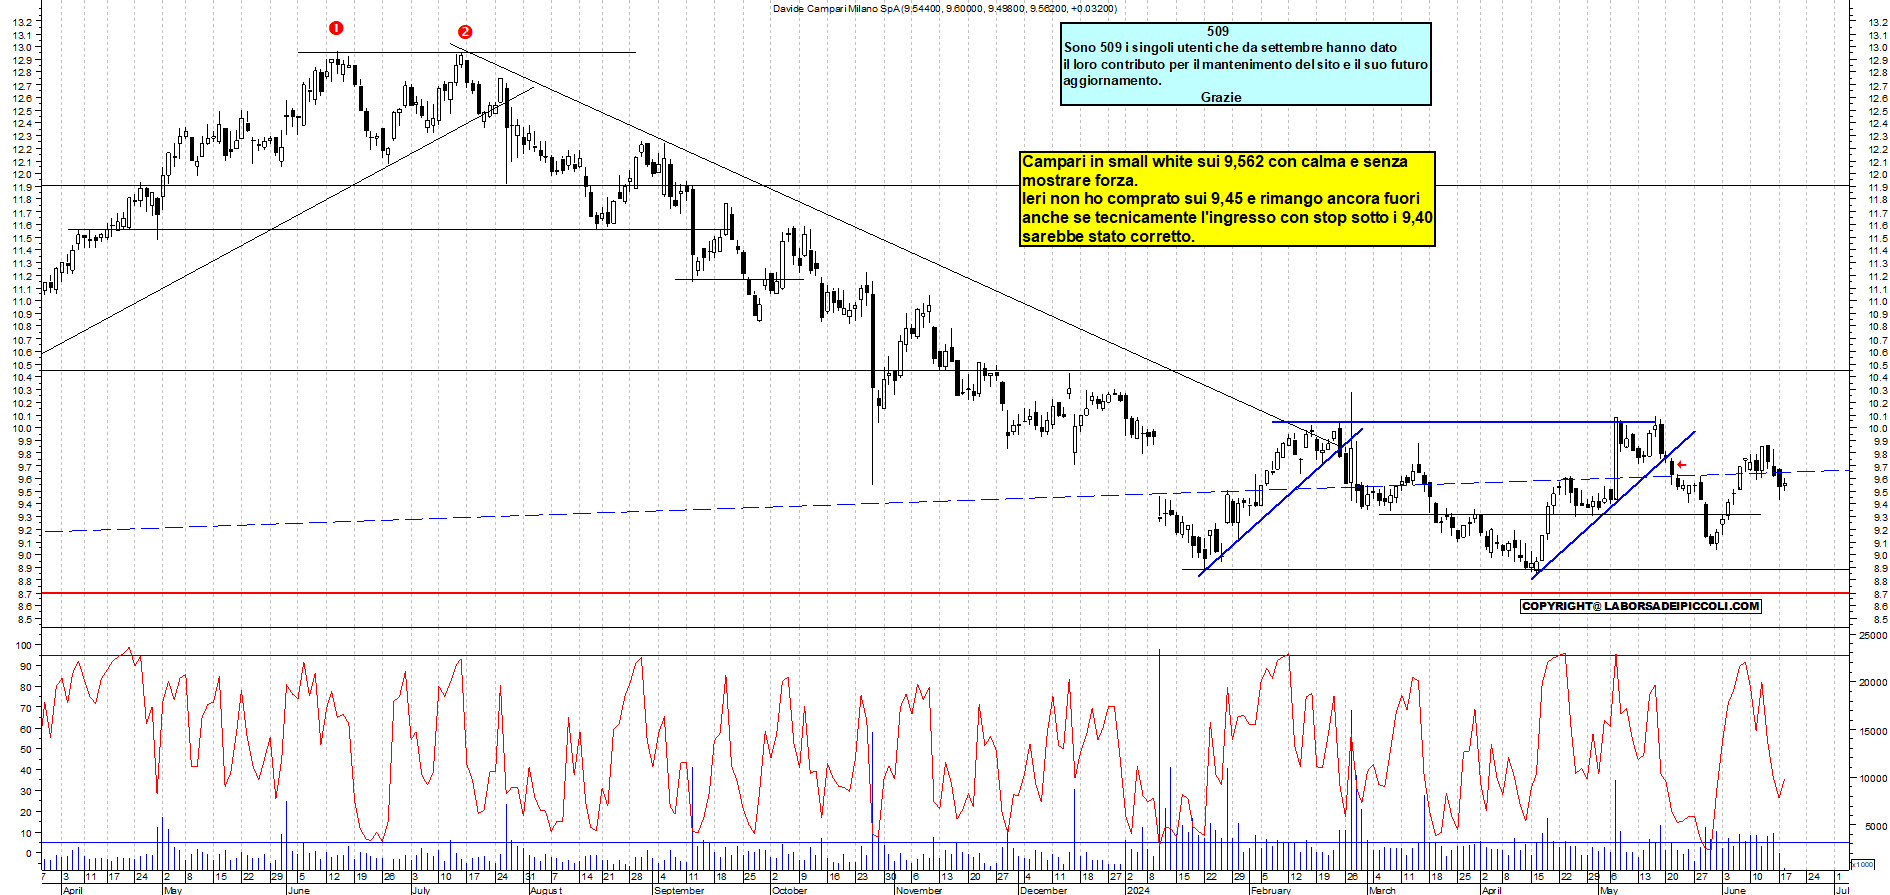The height and width of the screenshot is (895, 1890).
Task: Click the "2024" year label on the time axis
Action: [x=1138, y=890]
